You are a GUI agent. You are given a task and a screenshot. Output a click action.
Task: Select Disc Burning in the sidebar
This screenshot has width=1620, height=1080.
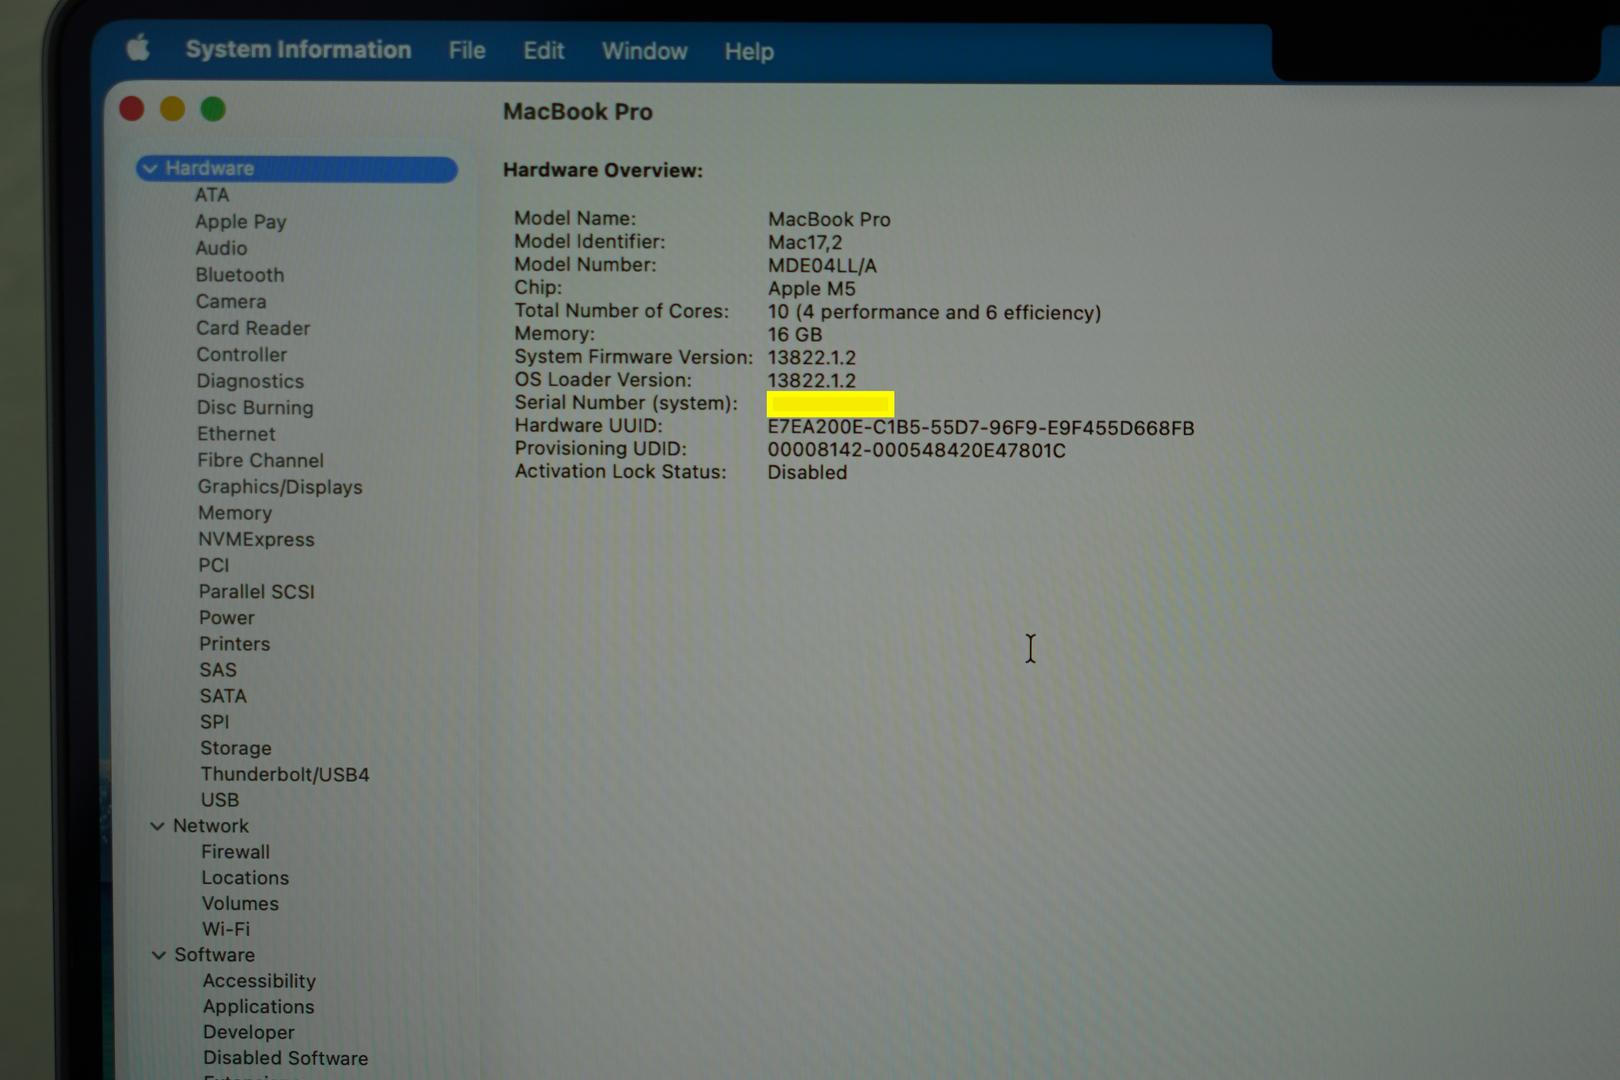pyautogui.click(x=255, y=408)
